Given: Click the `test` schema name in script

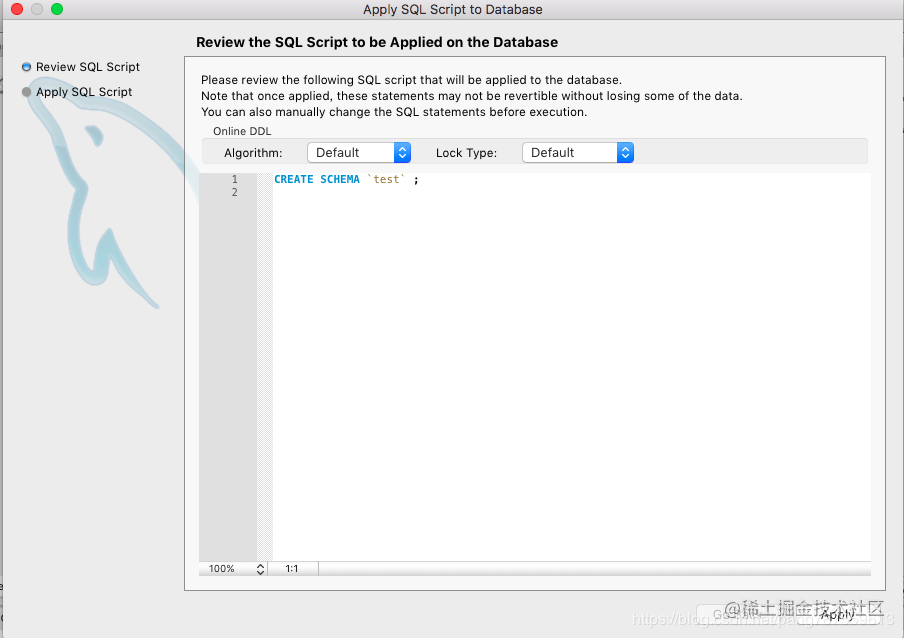Looking at the screenshot, I should click(x=386, y=179).
